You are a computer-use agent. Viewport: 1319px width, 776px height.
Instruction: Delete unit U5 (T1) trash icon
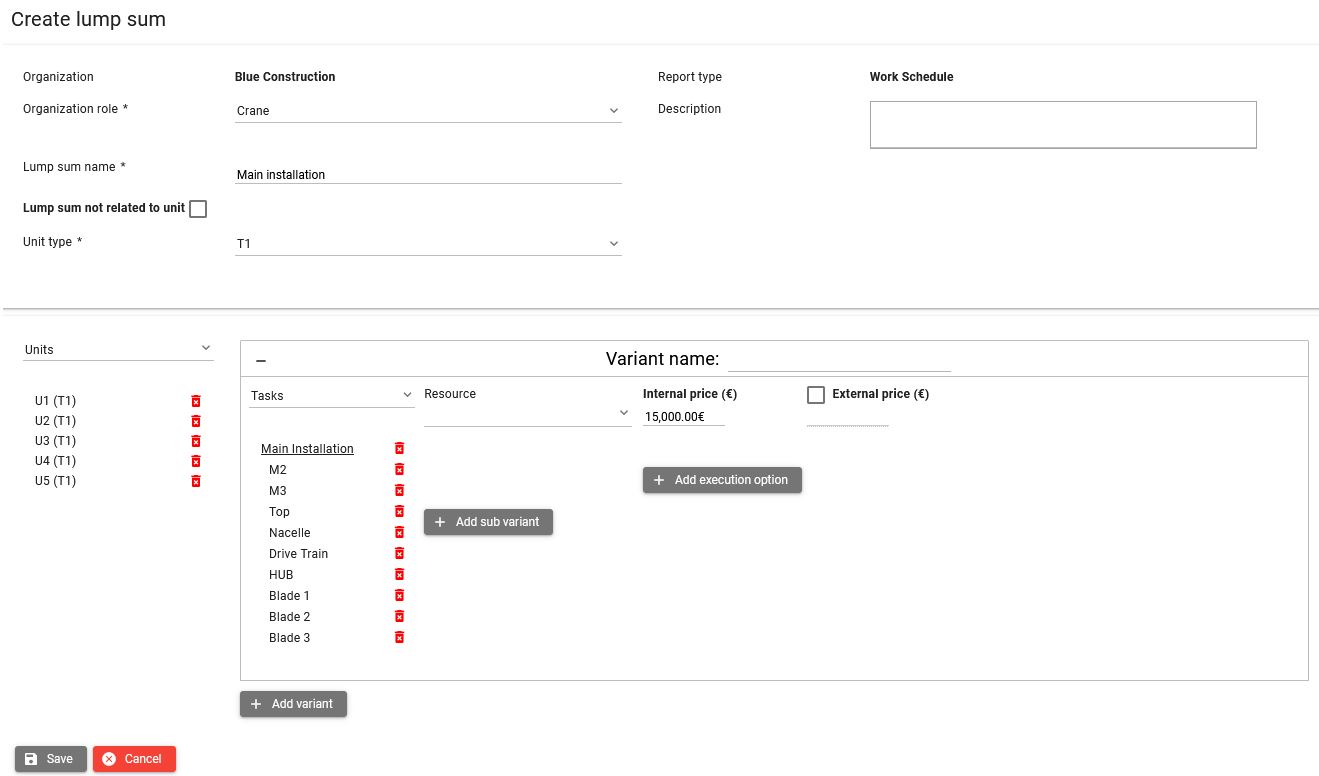pyautogui.click(x=196, y=481)
